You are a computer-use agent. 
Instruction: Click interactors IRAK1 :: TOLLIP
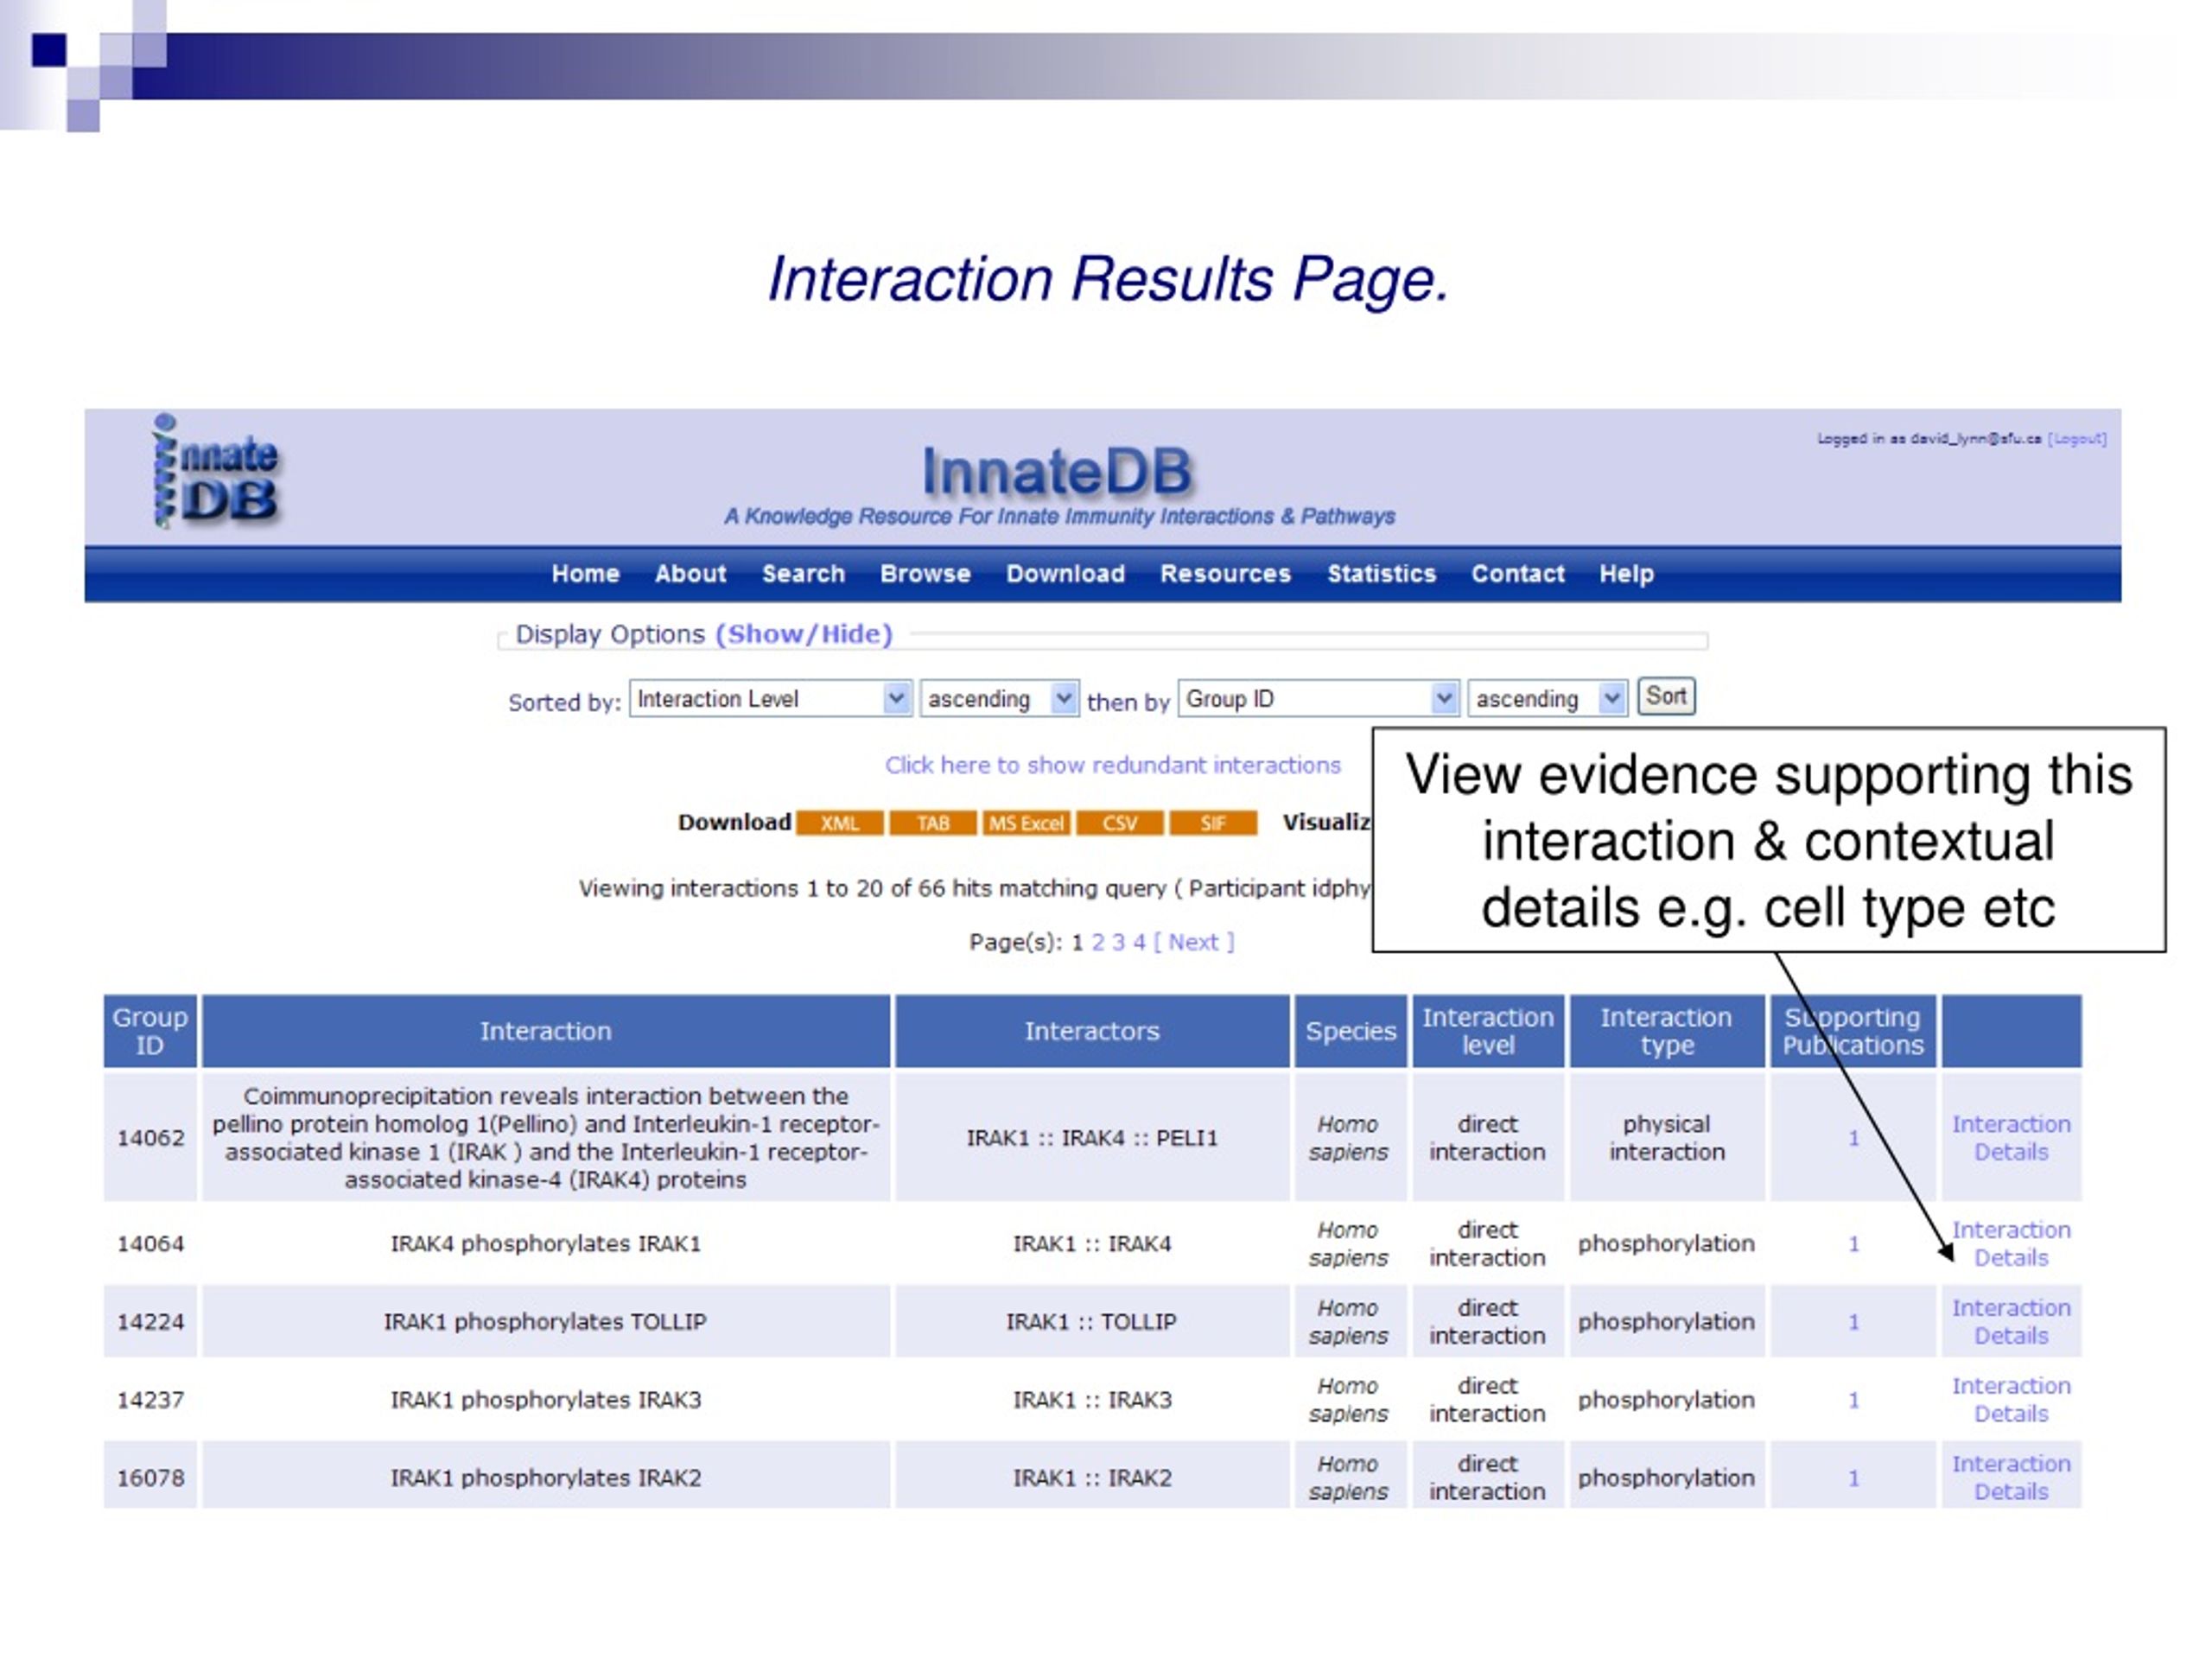point(1092,1322)
